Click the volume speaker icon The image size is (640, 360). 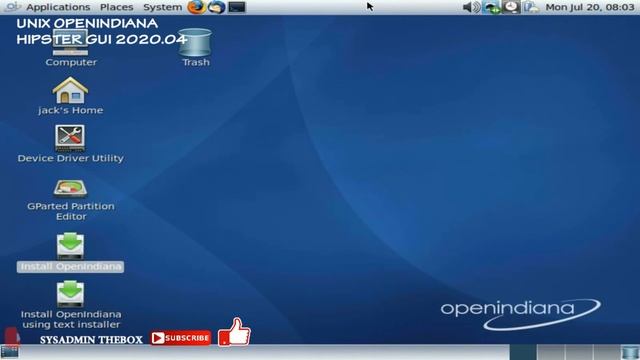[471, 7]
